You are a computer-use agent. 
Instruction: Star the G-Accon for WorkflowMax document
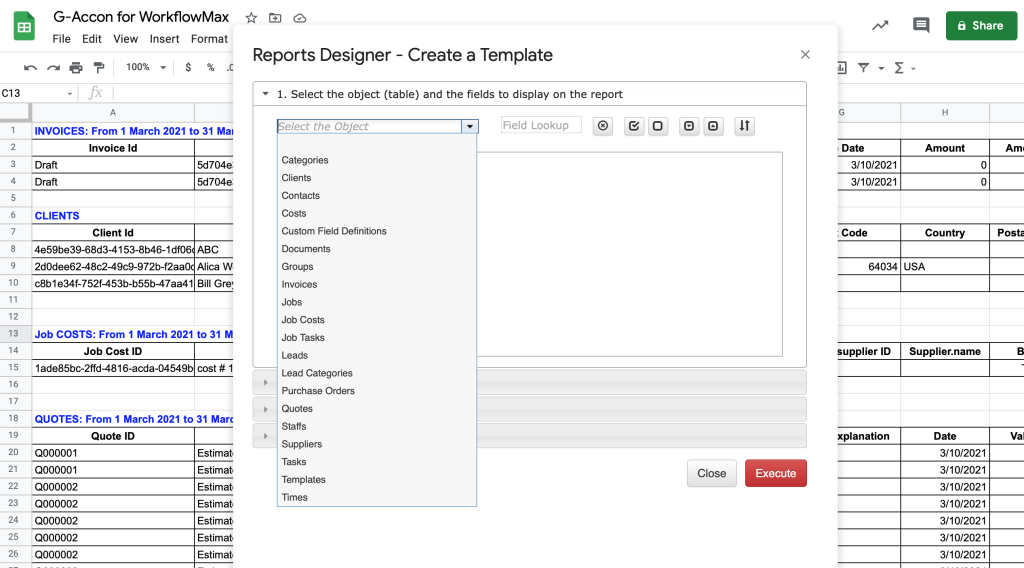[251, 18]
